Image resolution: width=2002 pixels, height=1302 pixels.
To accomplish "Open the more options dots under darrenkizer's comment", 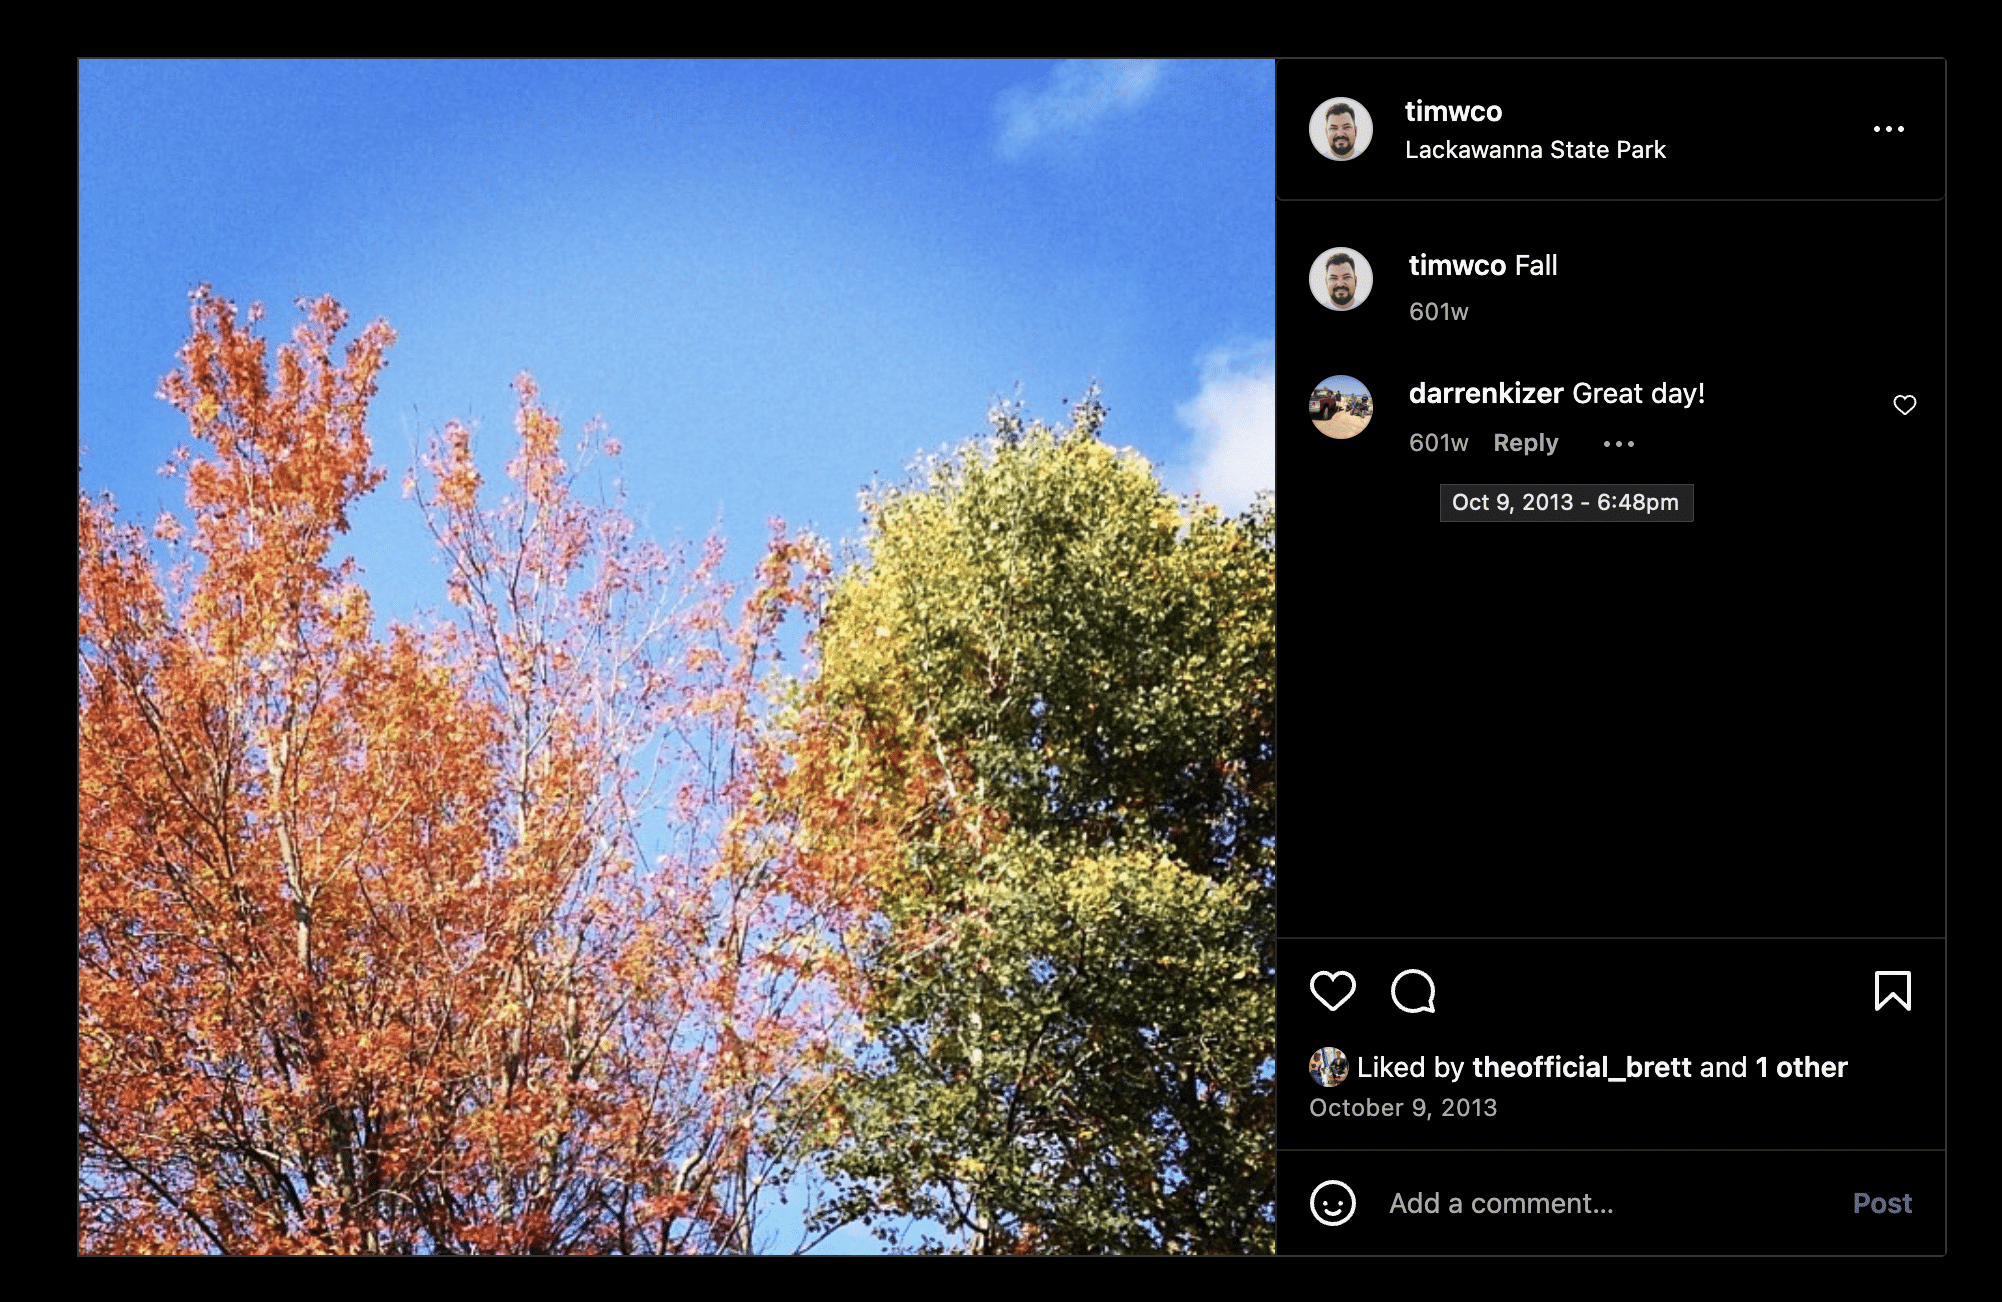I will [x=1618, y=443].
